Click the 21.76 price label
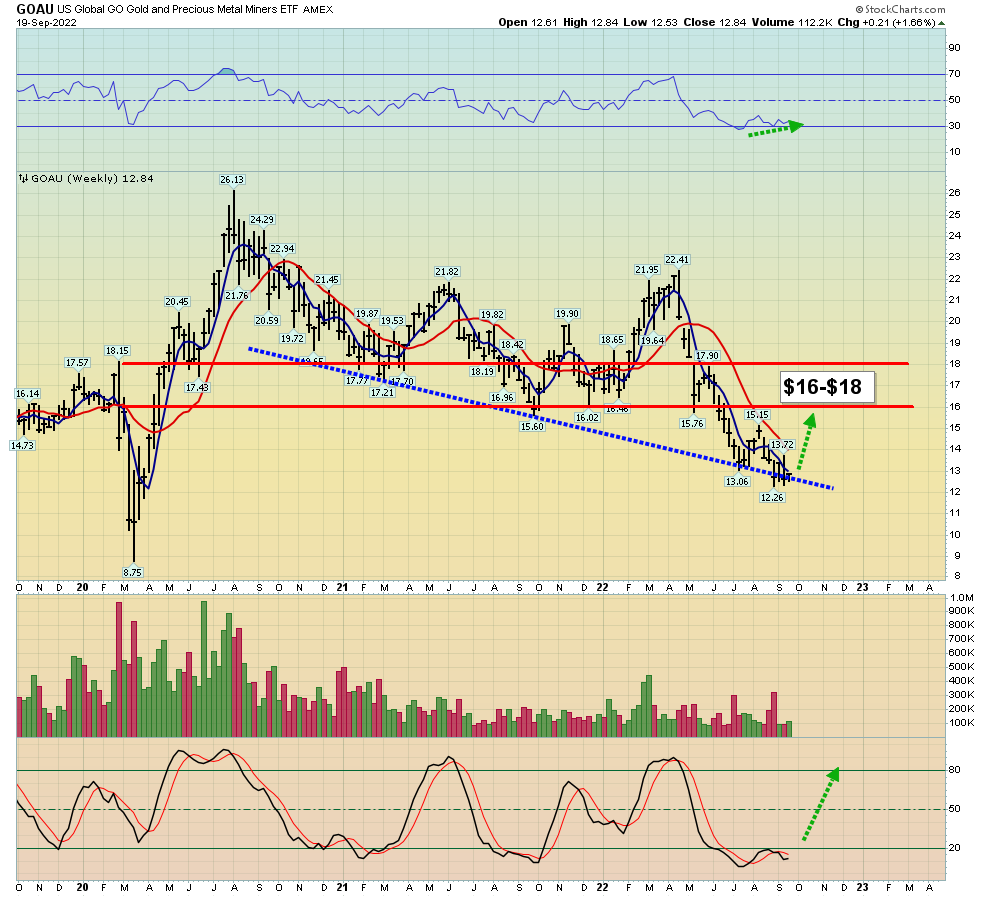 tap(237, 295)
